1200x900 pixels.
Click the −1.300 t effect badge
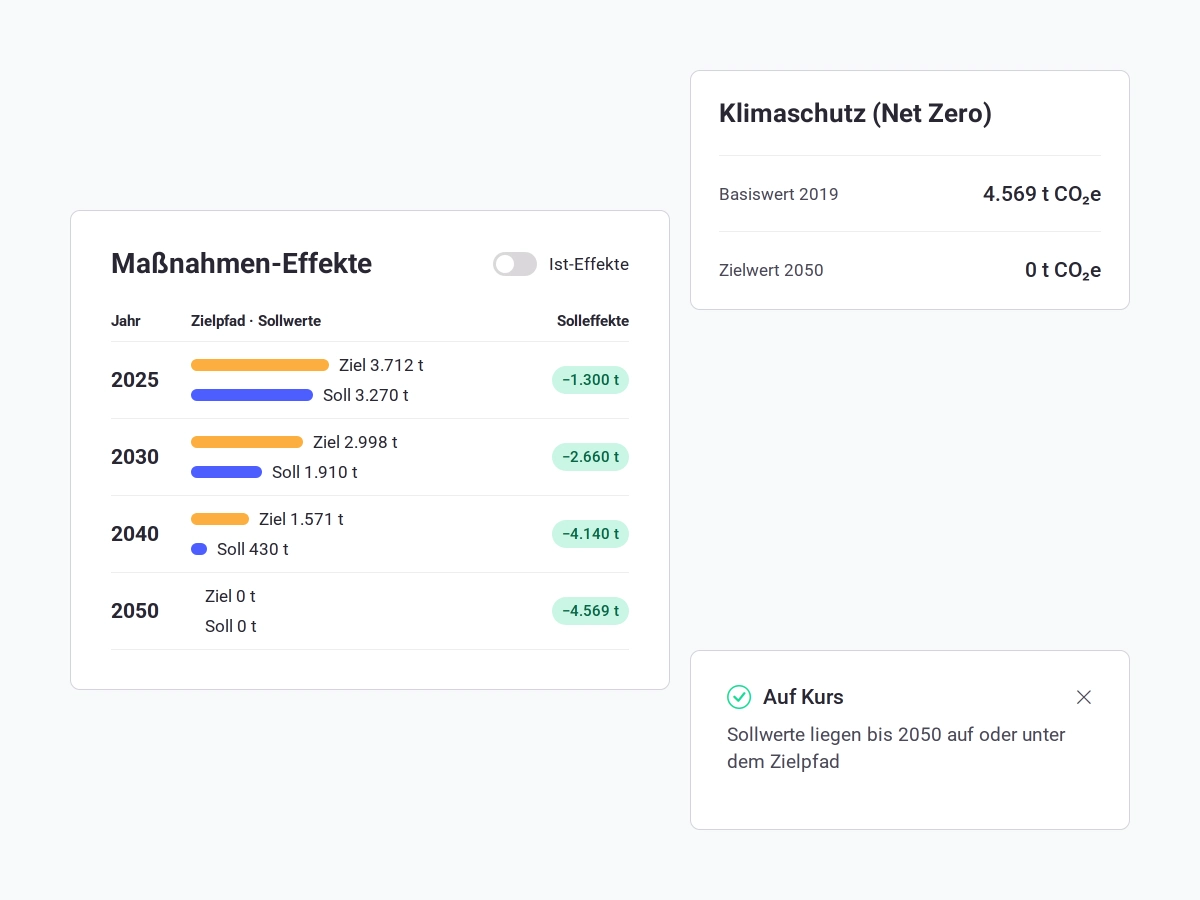click(590, 380)
